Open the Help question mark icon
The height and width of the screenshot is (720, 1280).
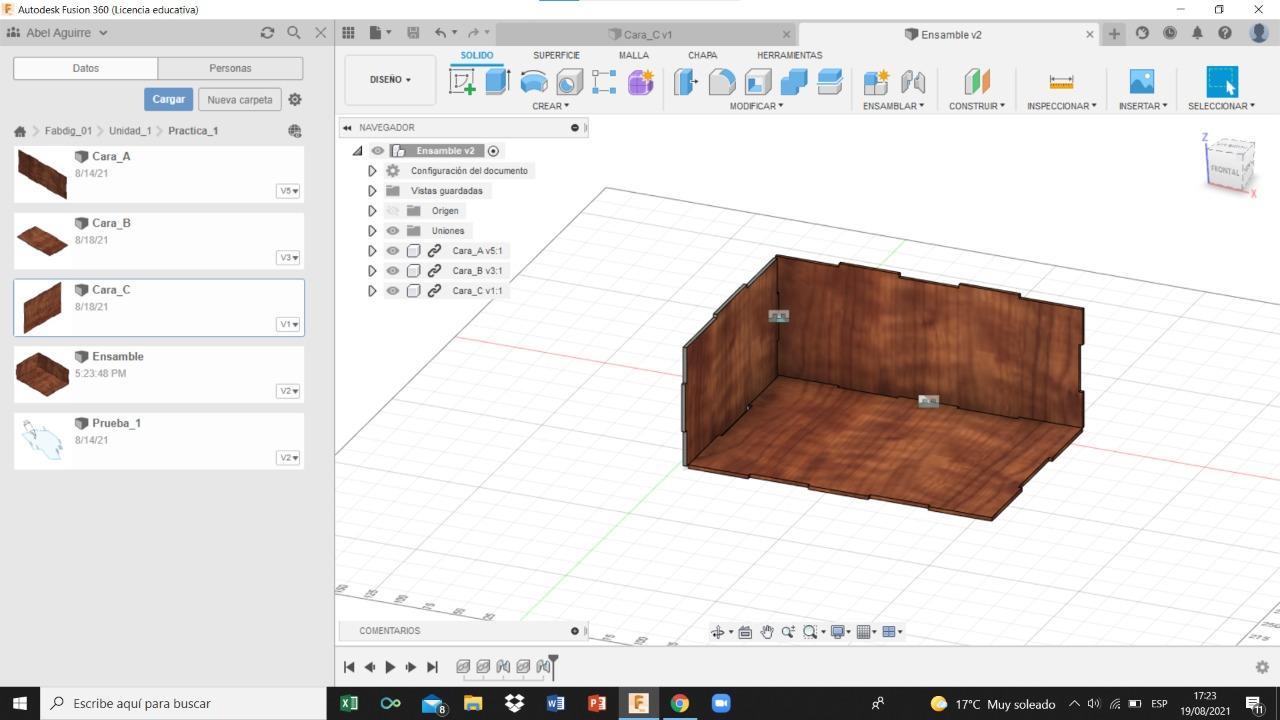click(x=1225, y=33)
